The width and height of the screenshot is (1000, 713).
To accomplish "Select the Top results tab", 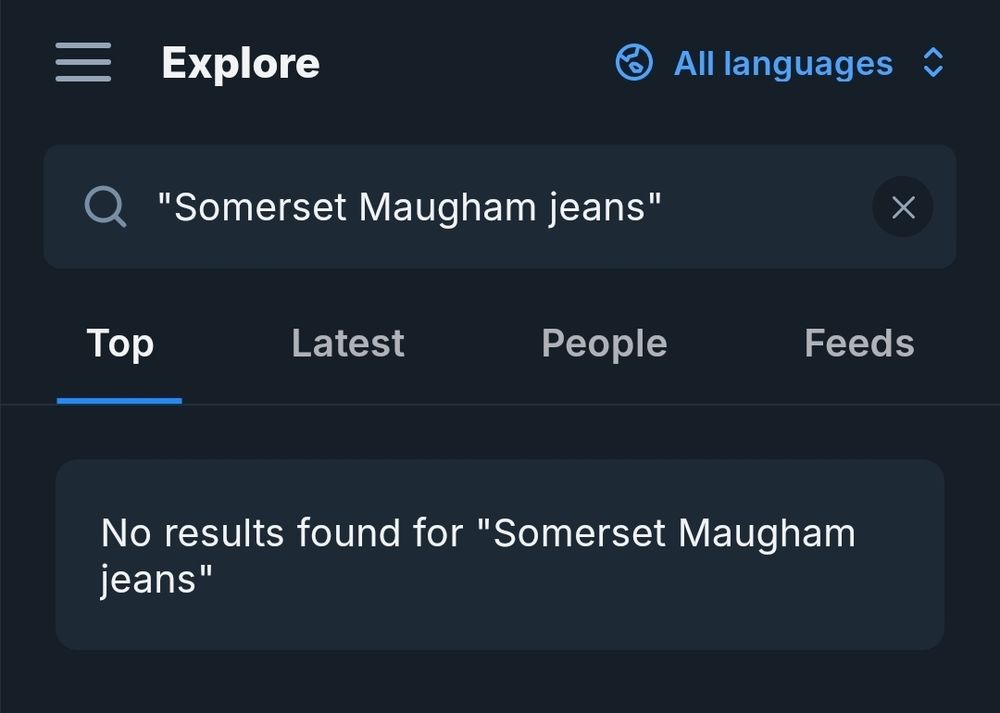I will point(120,343).
